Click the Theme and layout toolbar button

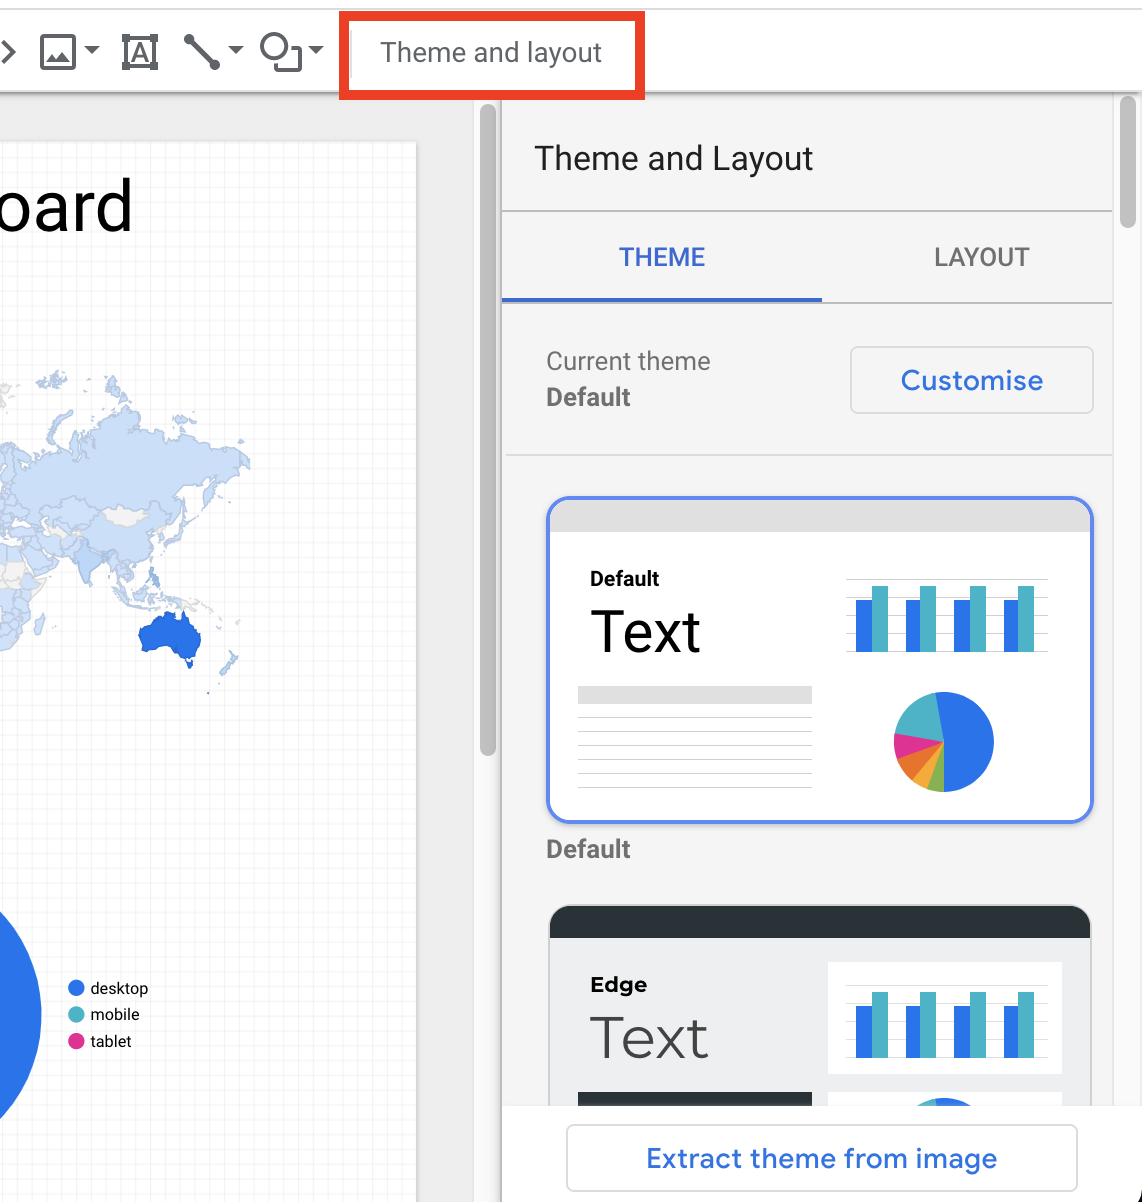pos(491,53)
